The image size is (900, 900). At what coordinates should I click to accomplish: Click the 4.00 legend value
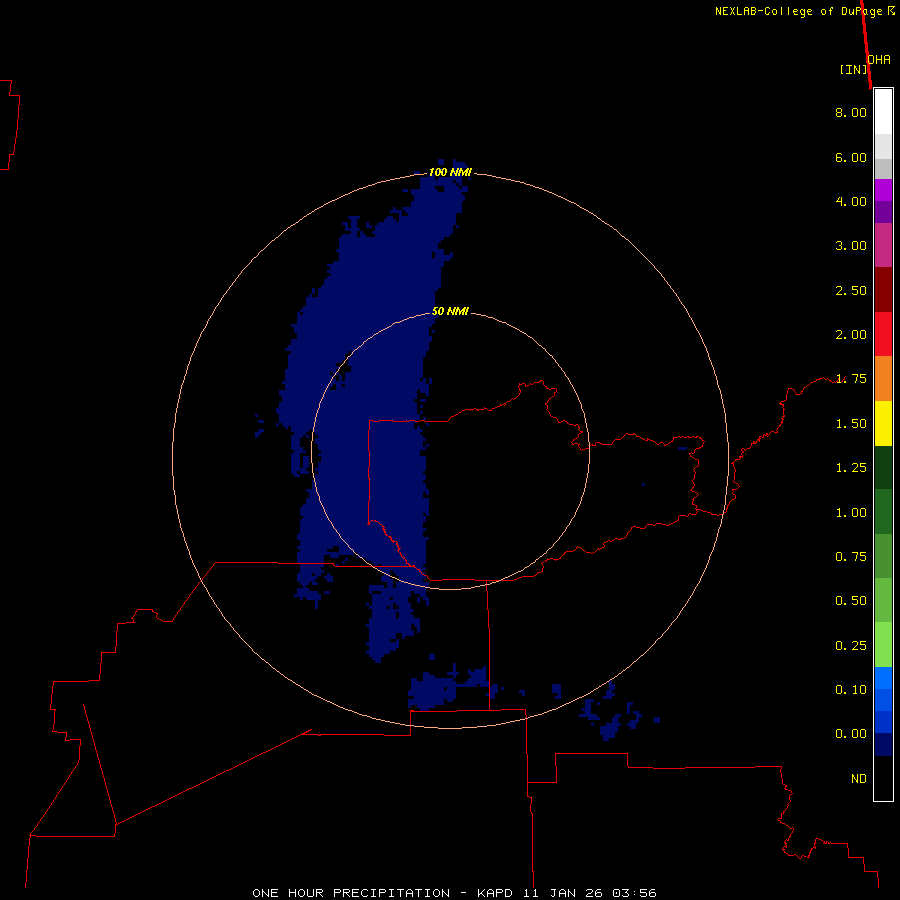[851, 201]
